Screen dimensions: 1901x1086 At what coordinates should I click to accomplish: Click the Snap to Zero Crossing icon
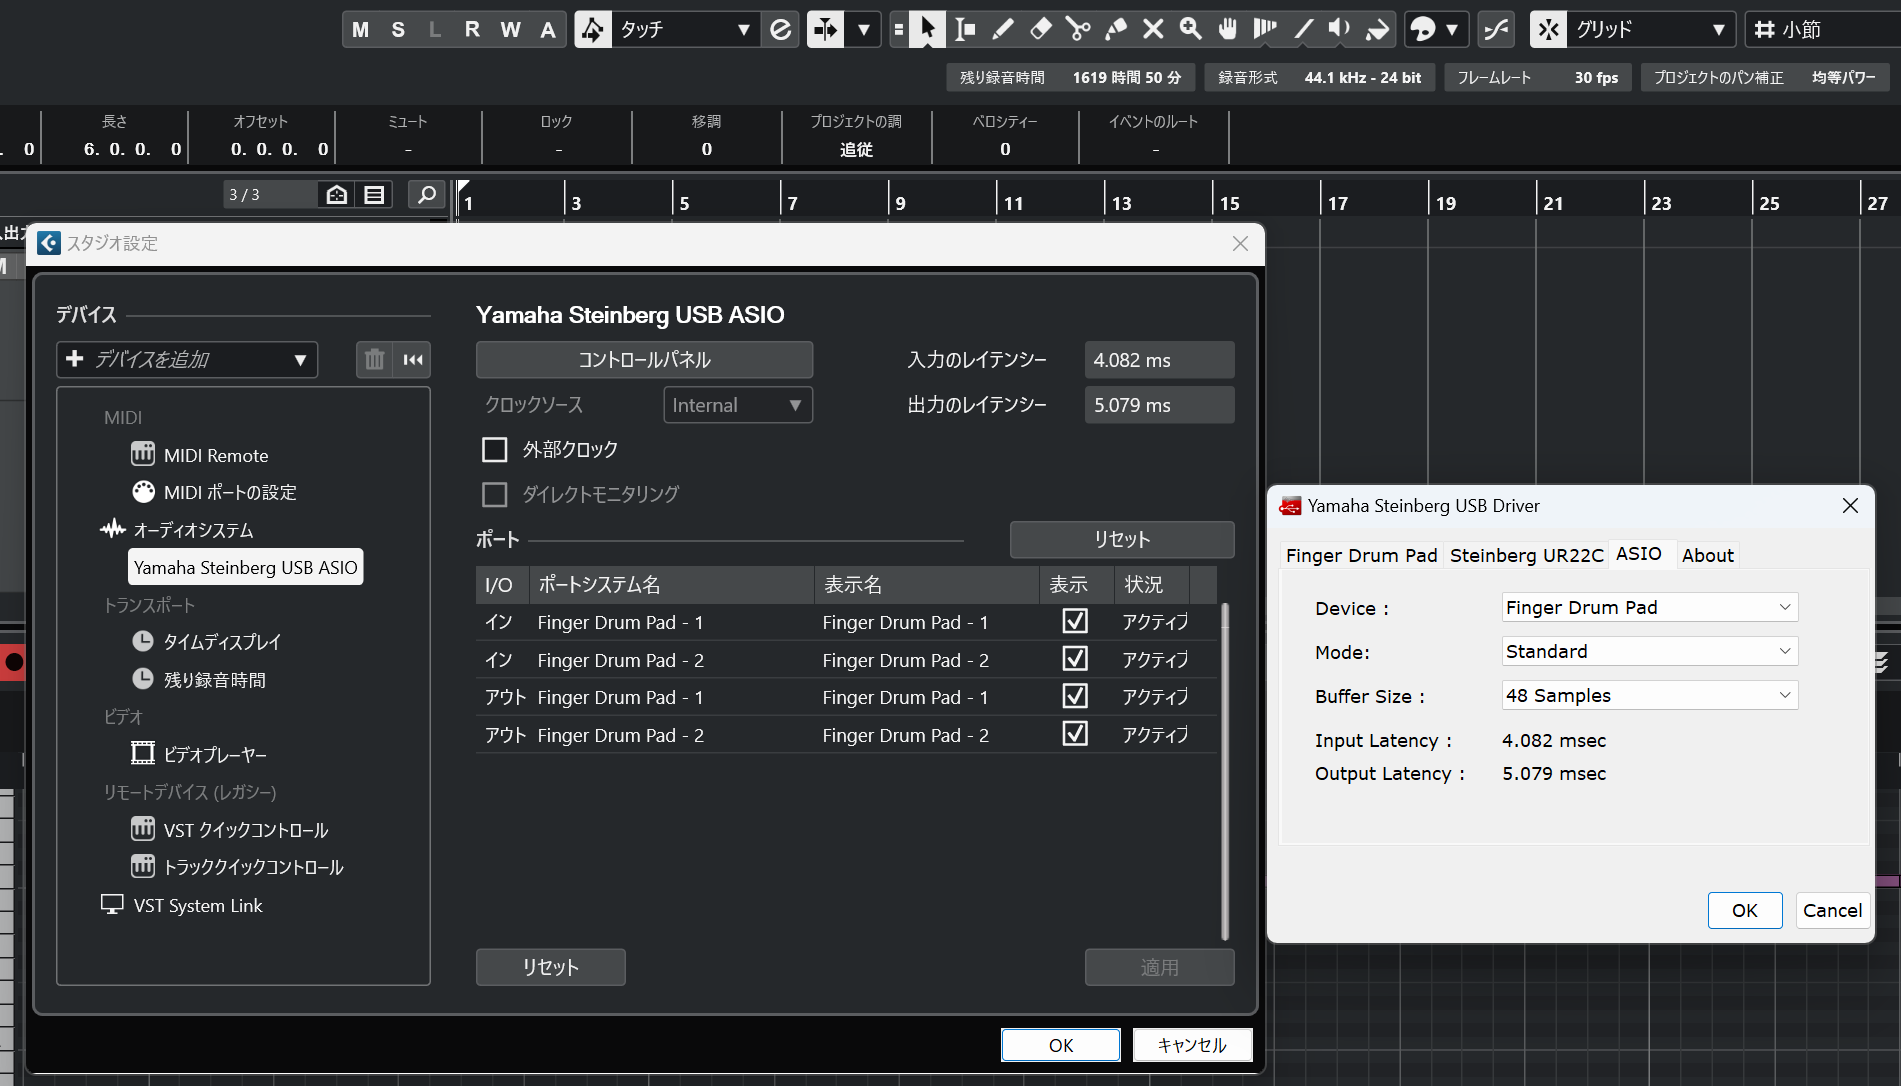(1496, 29)
